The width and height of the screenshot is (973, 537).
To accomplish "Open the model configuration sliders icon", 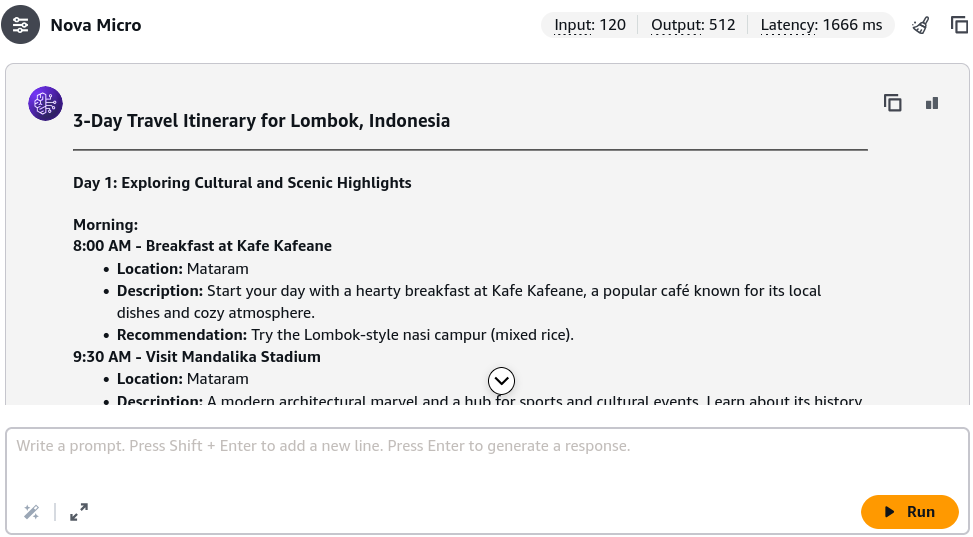I will (x=20, y=25).
